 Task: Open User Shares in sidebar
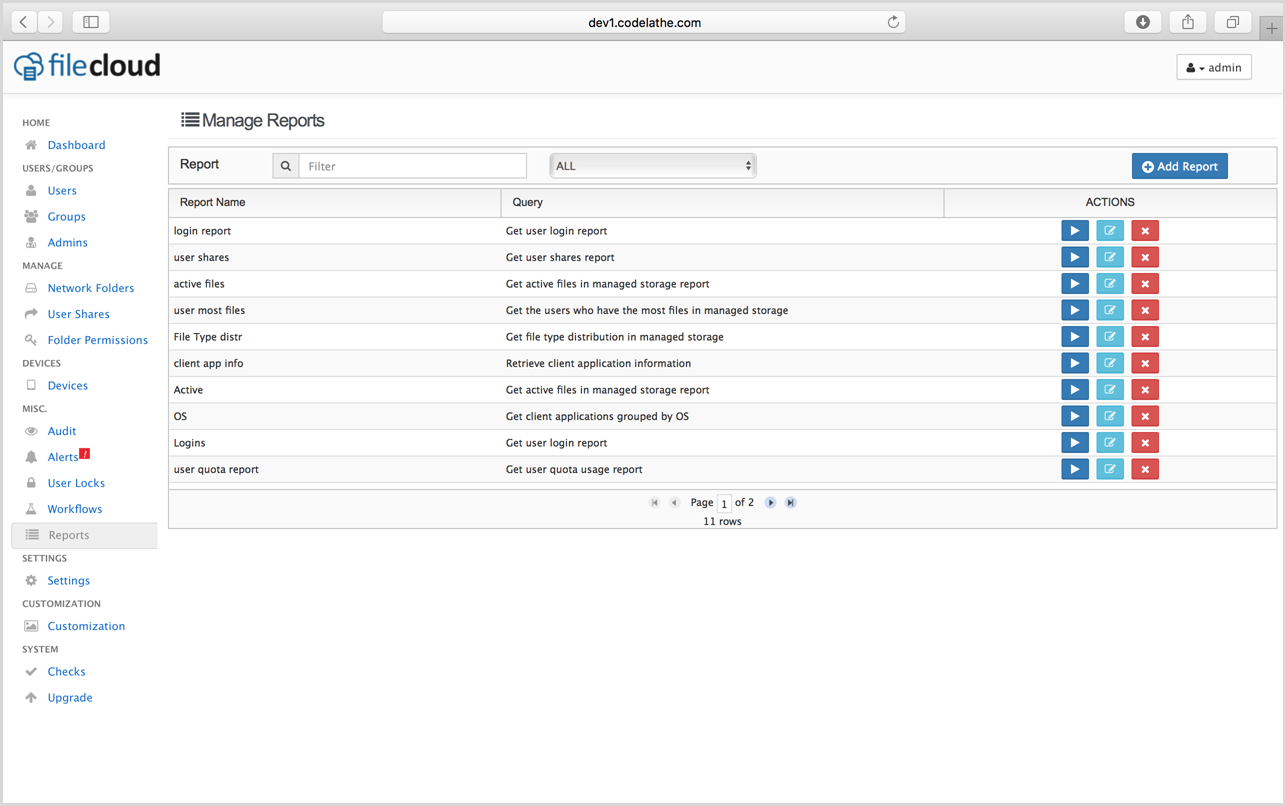point(79,314)
